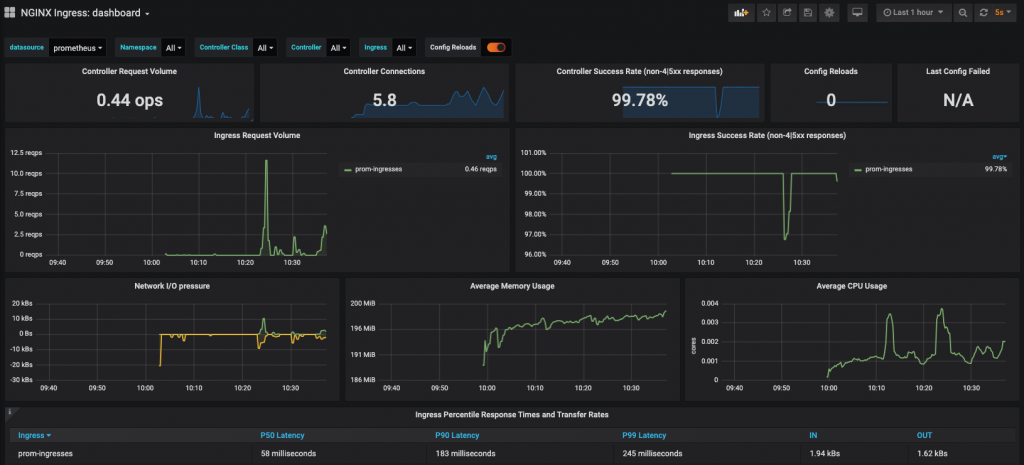The width and height of the screenshot is (1024, 465).
Task: Click prom-ingresses legend color in Success Rate
Action: point(857,169)
